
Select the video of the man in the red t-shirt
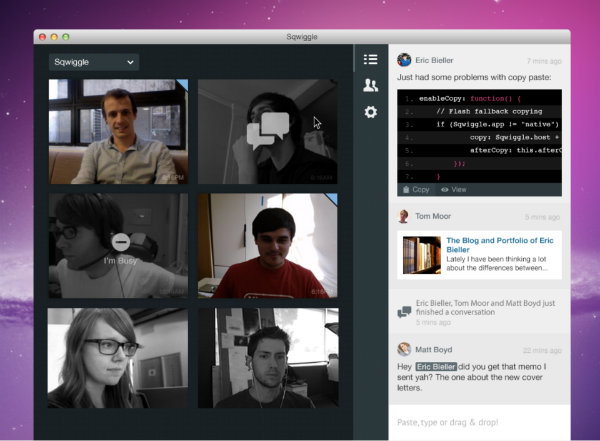click(267, 246)
